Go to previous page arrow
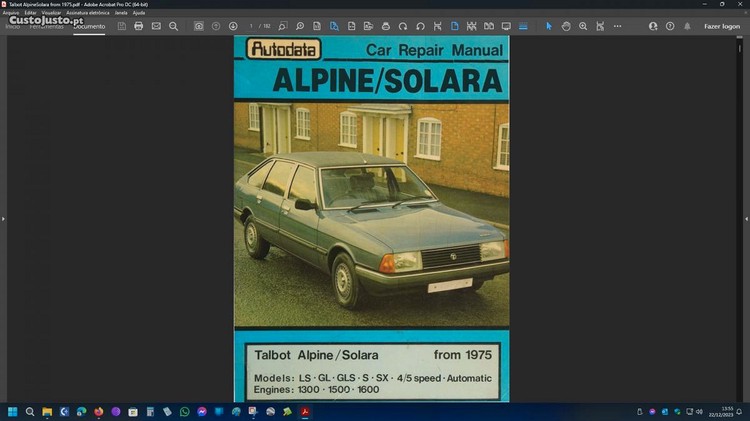 pos(216,26)
